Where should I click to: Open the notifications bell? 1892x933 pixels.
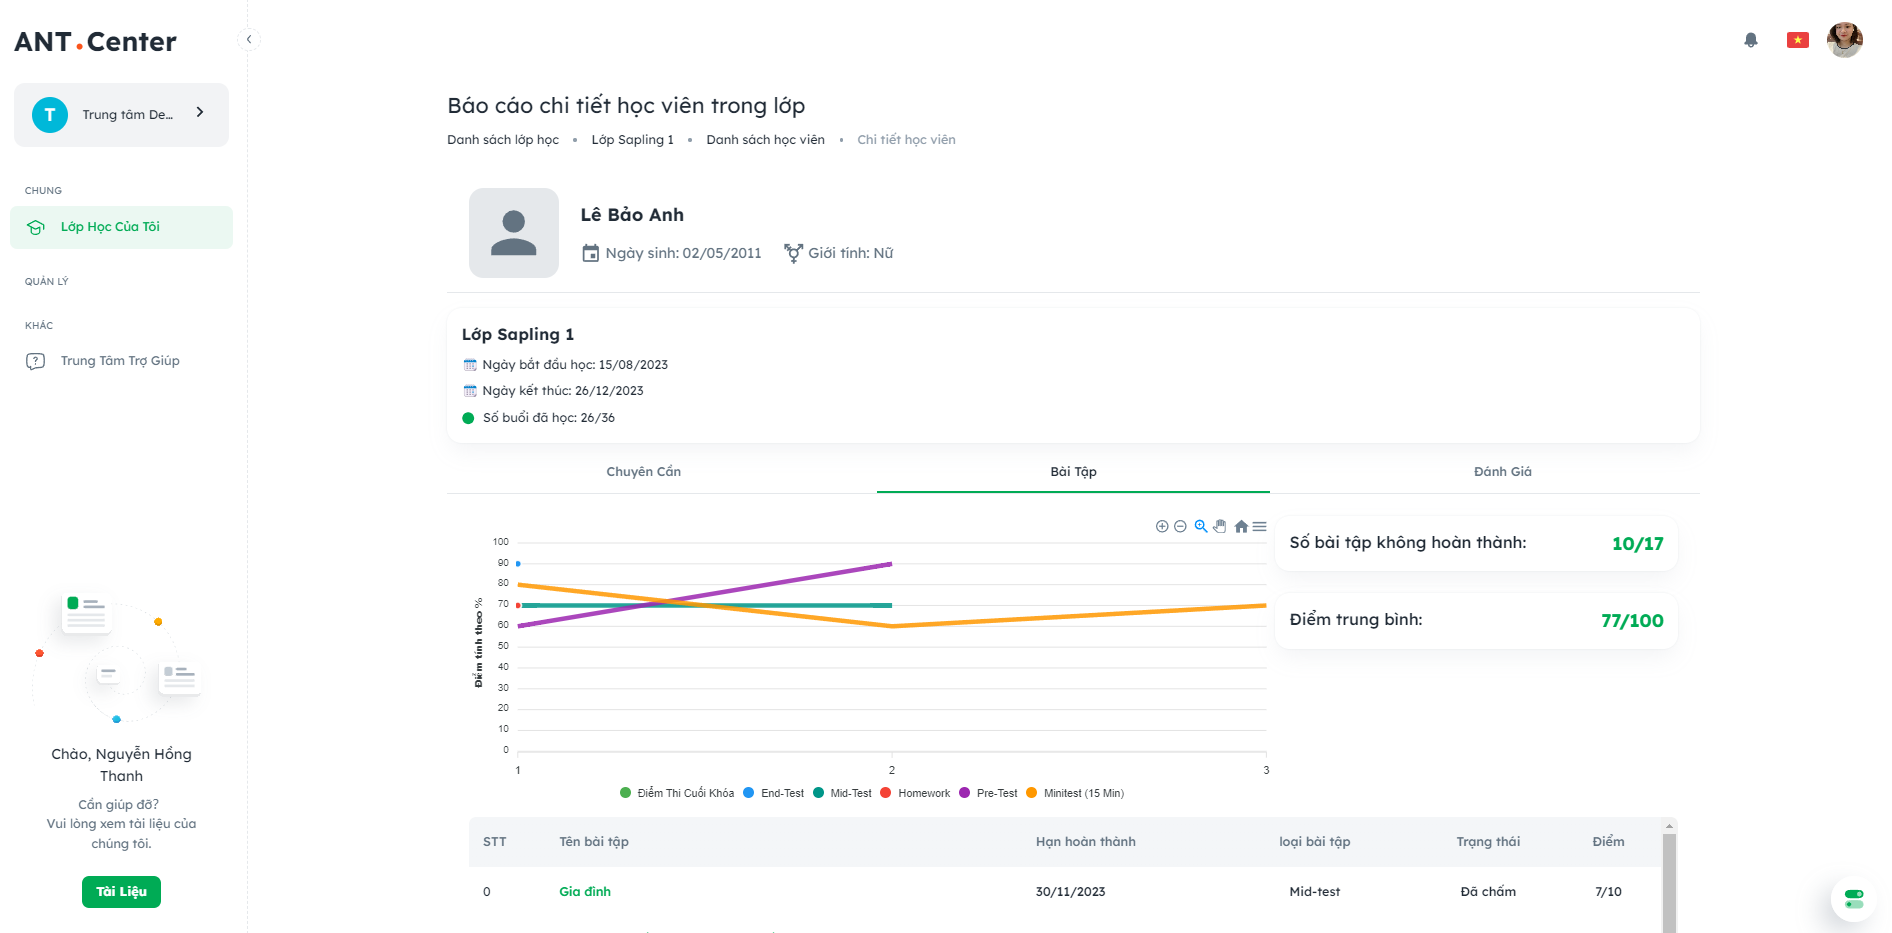pyautogui.click(x=1750, y=40)
